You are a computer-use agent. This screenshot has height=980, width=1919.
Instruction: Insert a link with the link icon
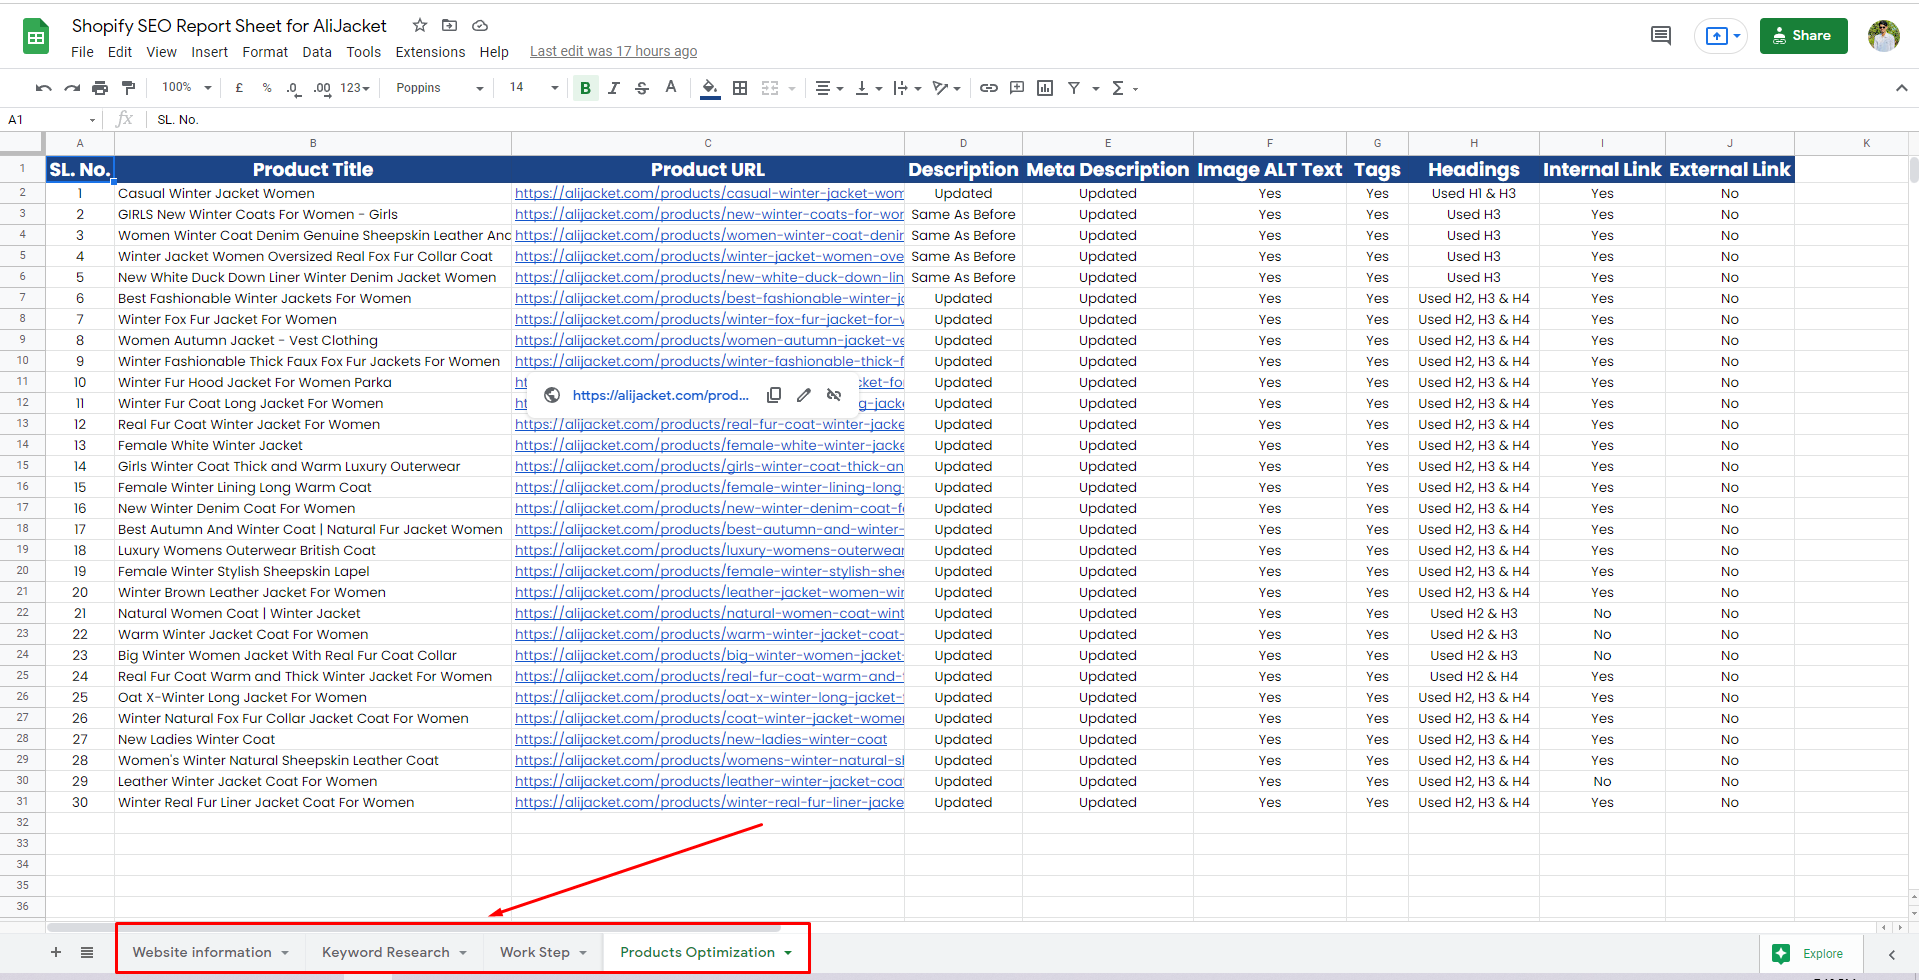click(988, 88)
